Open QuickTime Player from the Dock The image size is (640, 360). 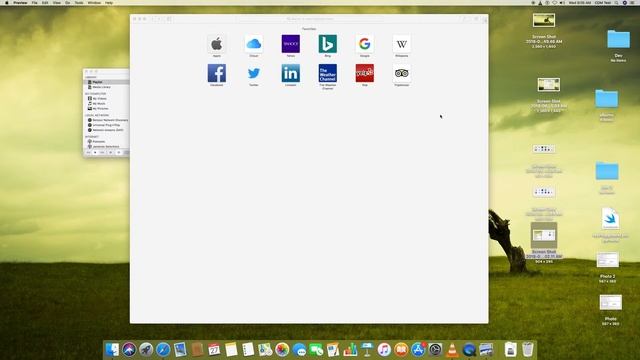tap(469, 350)
